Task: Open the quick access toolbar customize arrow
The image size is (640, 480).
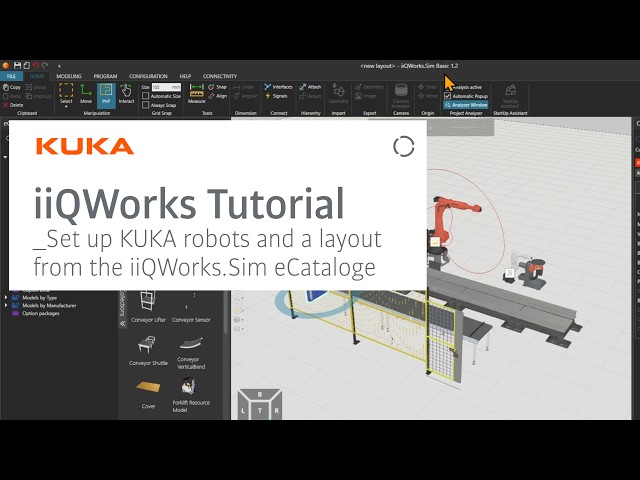Action: point(59,66)
